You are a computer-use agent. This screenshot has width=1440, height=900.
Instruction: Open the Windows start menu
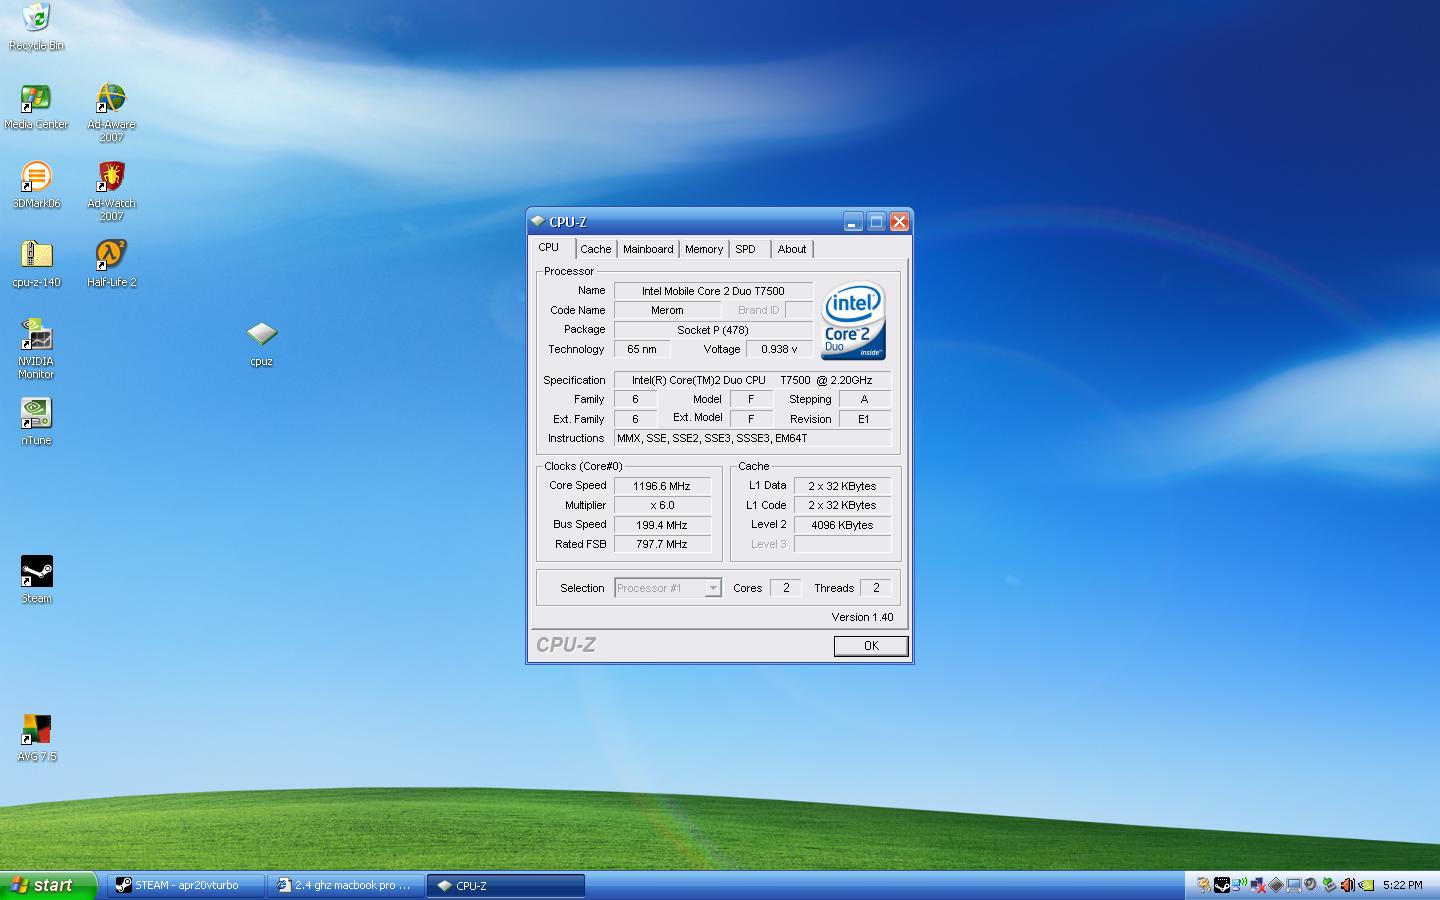tap(48, 885)
